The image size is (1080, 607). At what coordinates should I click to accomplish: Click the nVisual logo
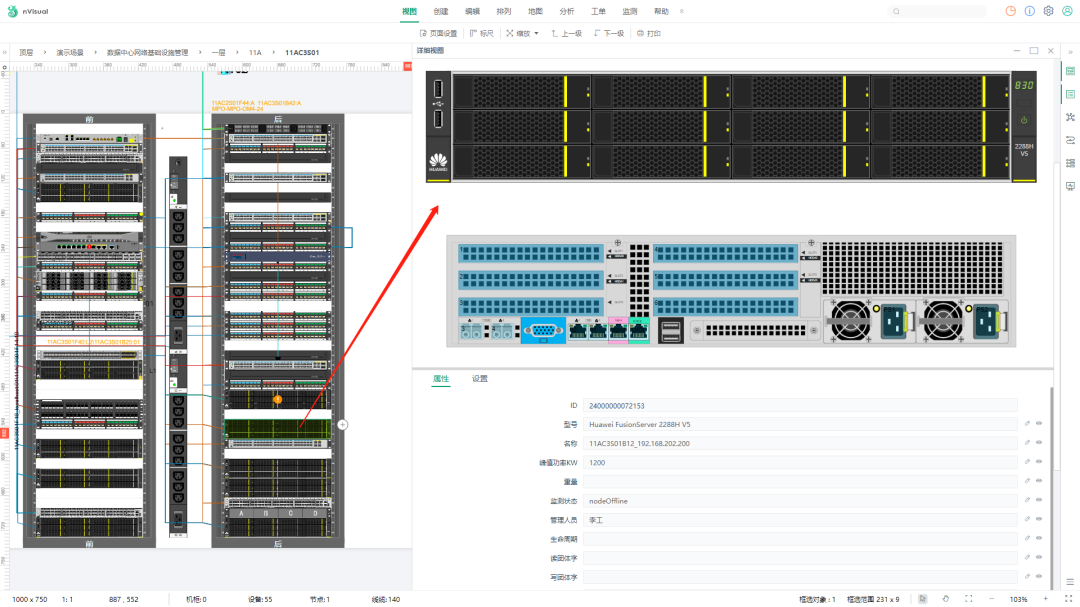28,11
